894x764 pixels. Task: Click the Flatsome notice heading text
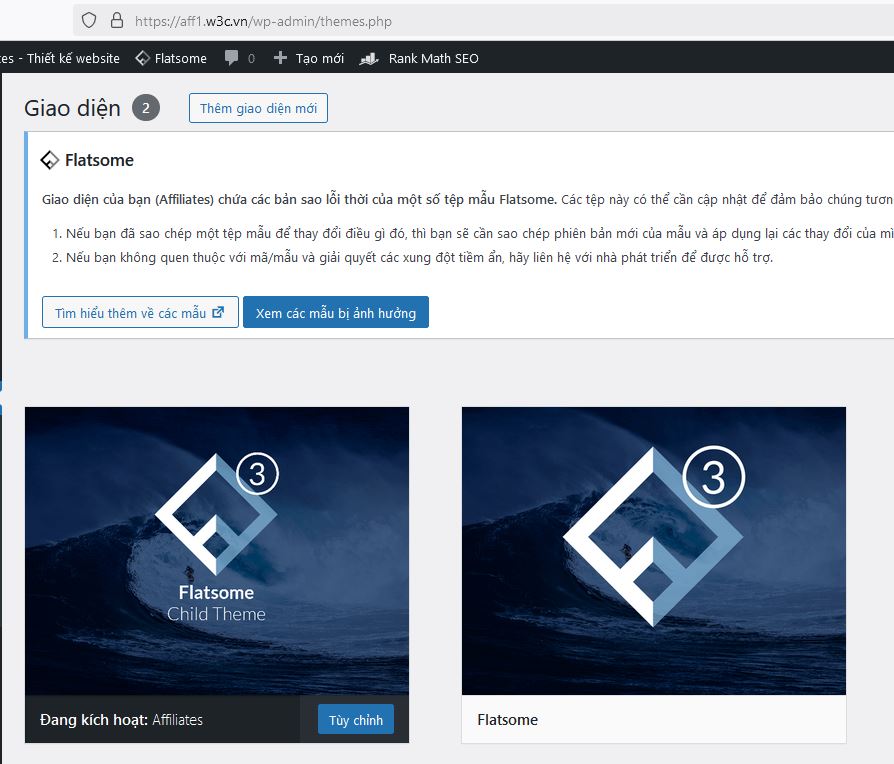(x=99, y=160)
